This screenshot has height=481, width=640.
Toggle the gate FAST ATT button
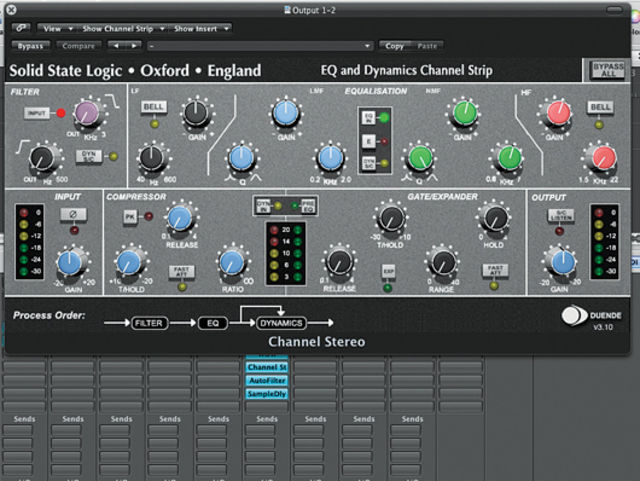click(495, 270)
